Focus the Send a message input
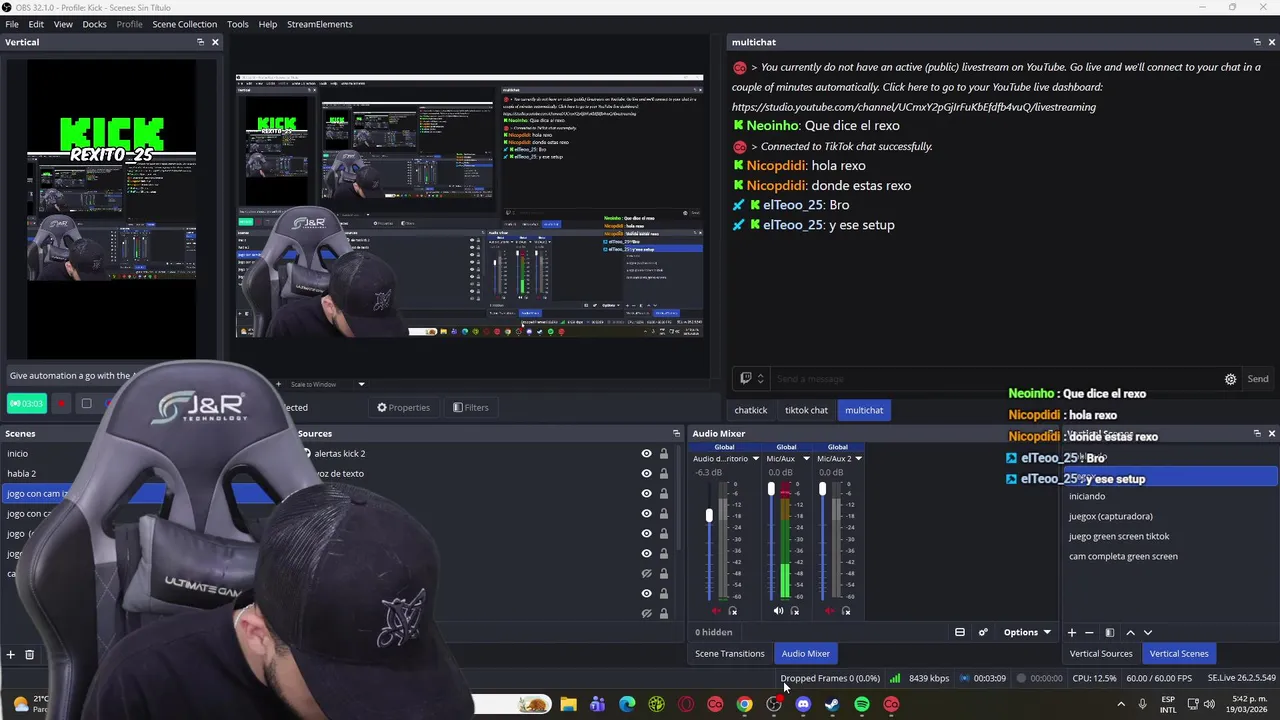Viewport: 1280px width, 720px height. [x=997, y=379]
